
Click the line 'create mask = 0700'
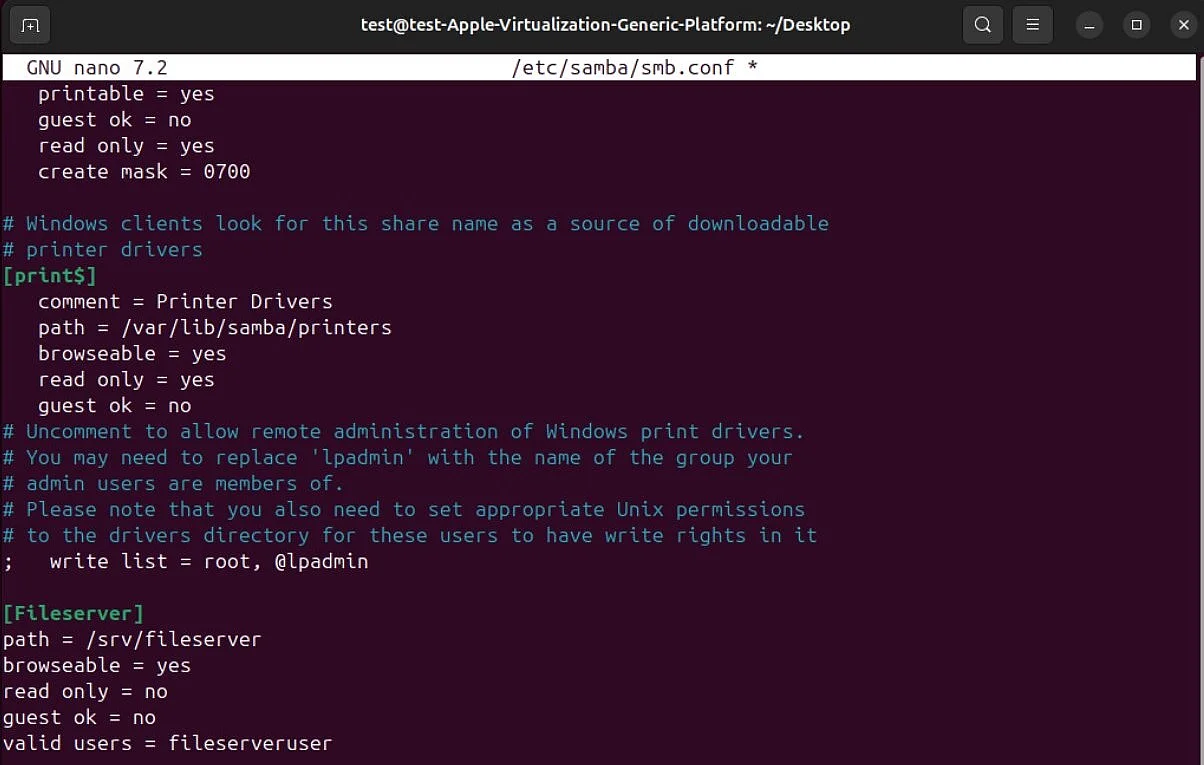click(144, 171)
